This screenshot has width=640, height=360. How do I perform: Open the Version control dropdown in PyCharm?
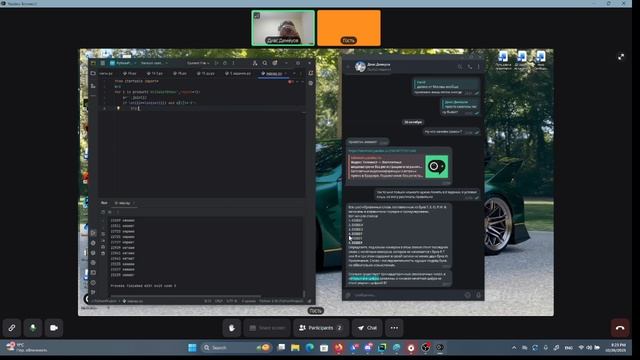click(153, 63)
